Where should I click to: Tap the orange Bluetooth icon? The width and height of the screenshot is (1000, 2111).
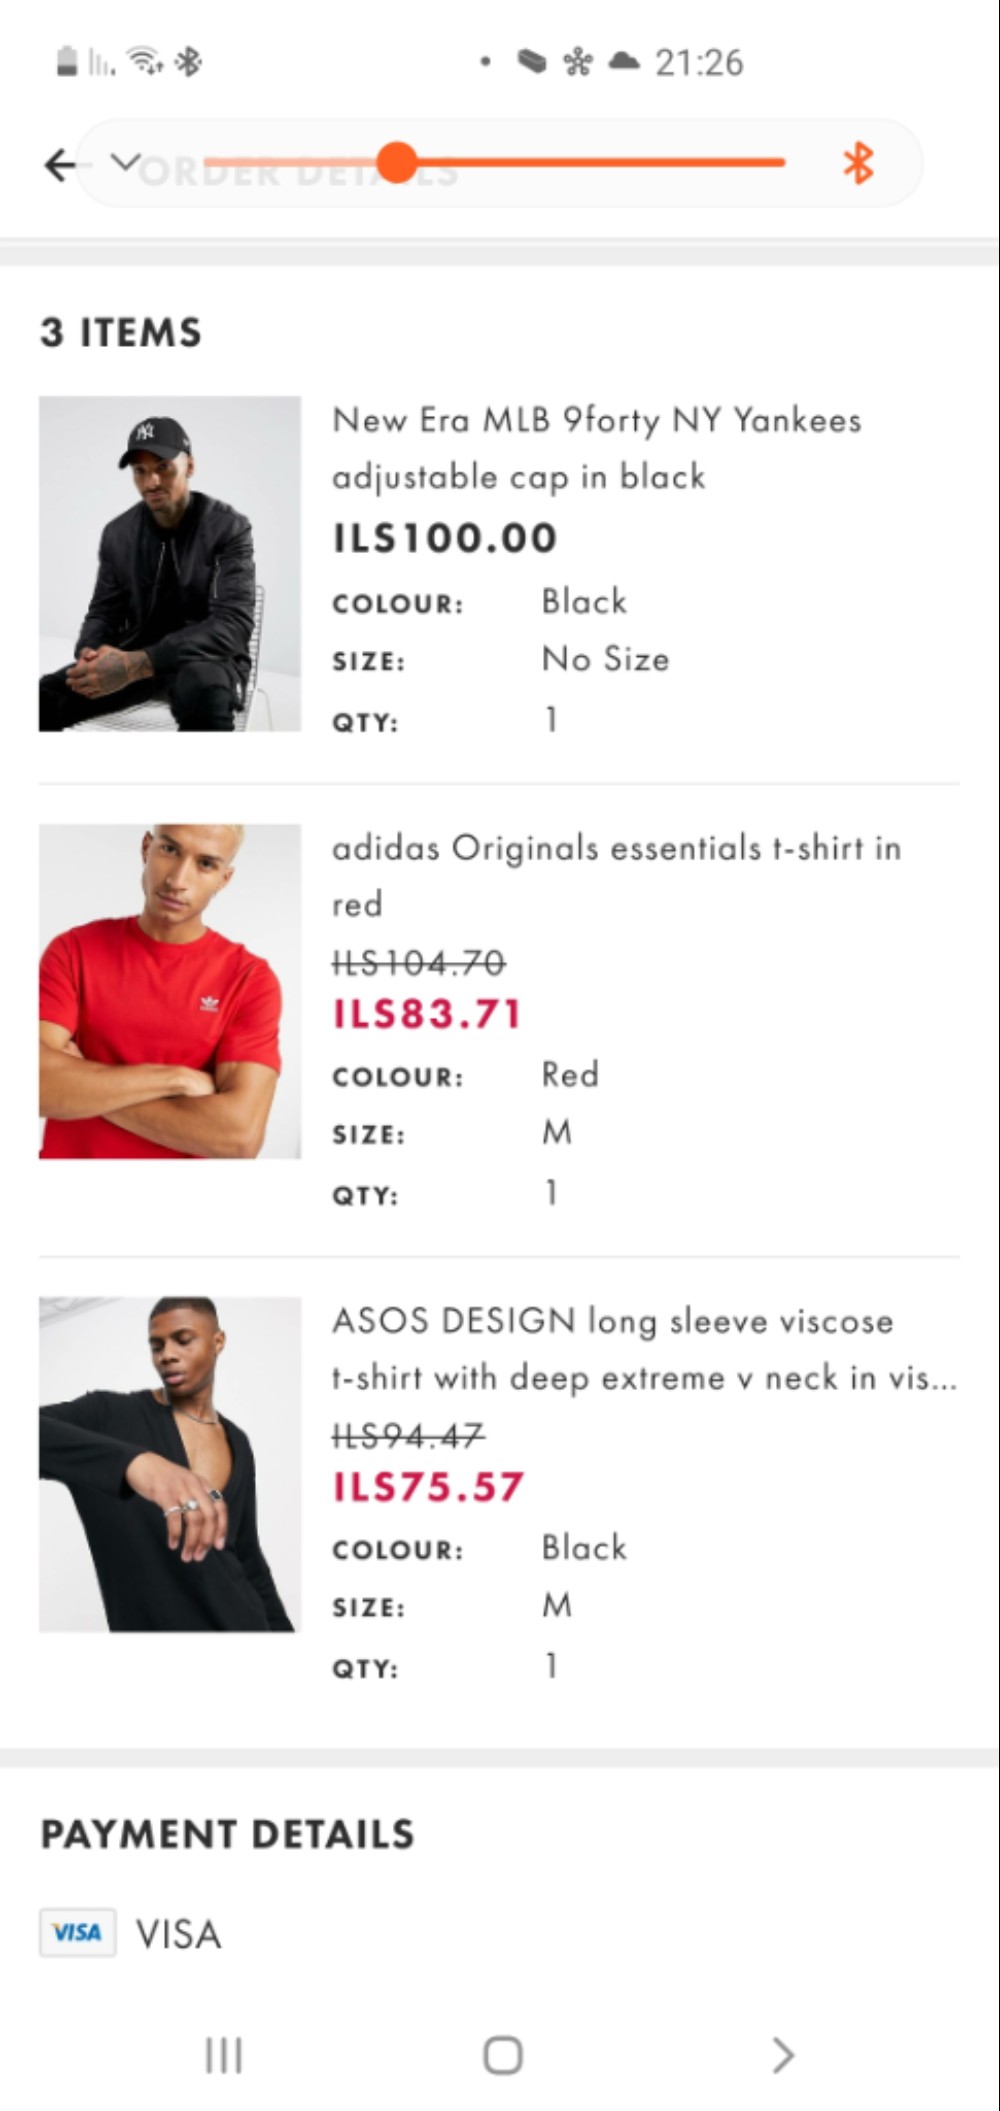pos(858,163)
